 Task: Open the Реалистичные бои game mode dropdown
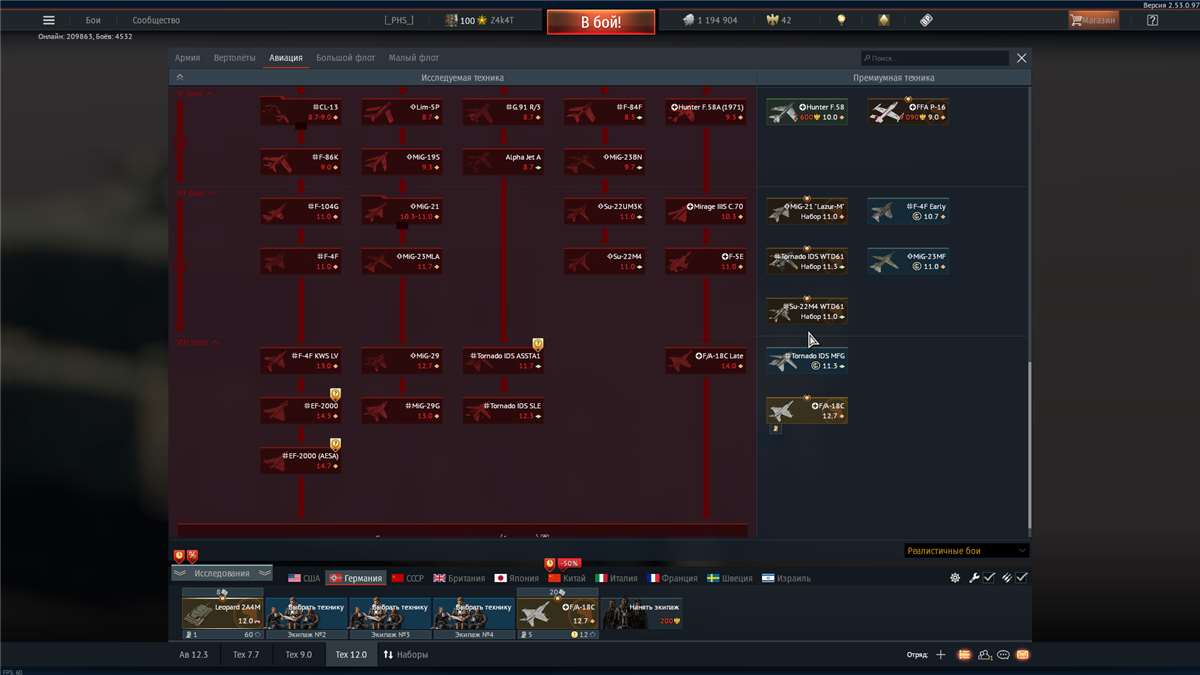(965, 550)
